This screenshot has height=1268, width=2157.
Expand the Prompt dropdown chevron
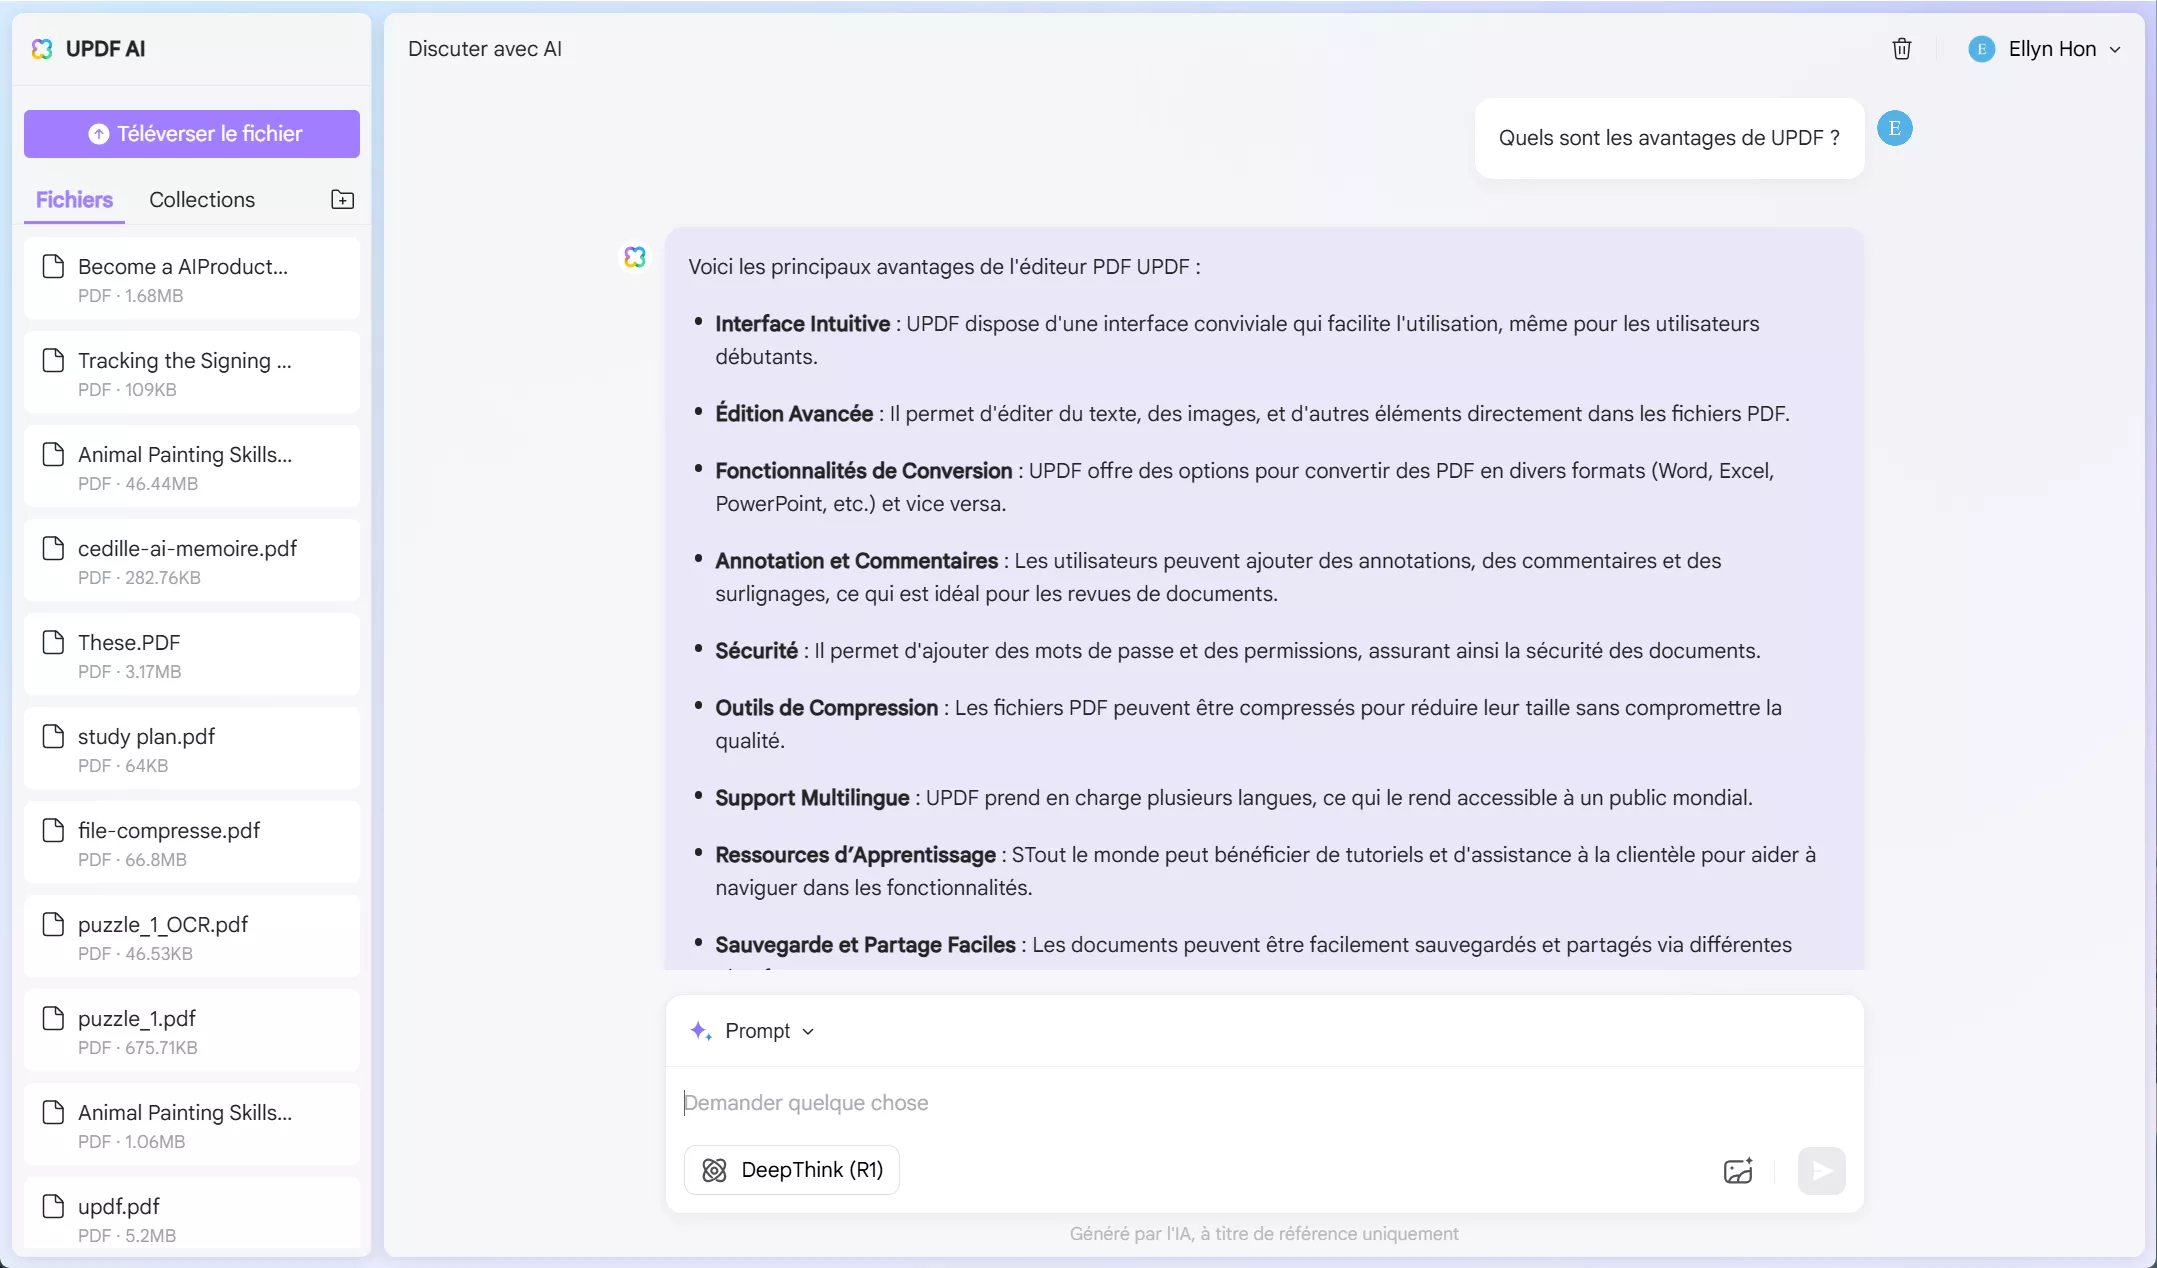808,1032
